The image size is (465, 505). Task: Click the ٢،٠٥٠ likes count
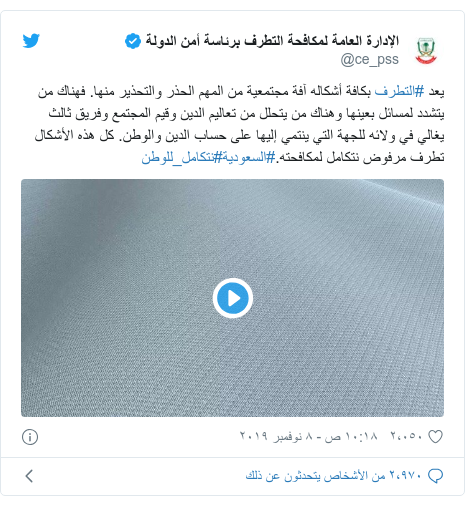tap(407, 436)
